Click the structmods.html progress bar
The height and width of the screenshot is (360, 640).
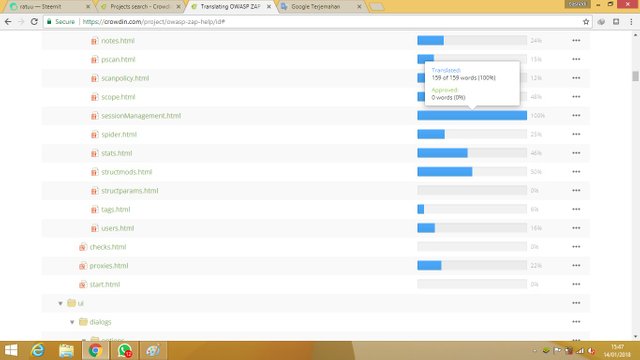(472, 172)
